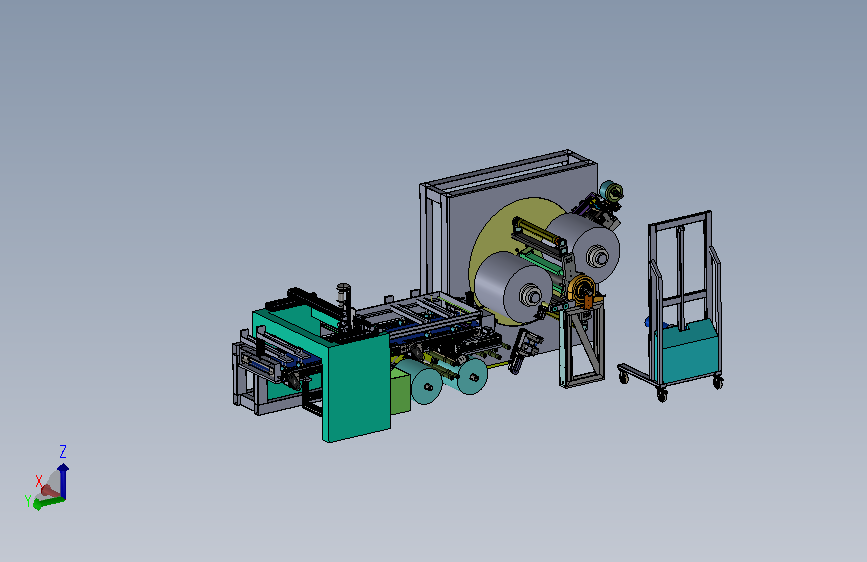The width and height of the screenshot is (867, 562).
Task: Select the vertical cylinder post on the conveyor
Action: (344, 309)
